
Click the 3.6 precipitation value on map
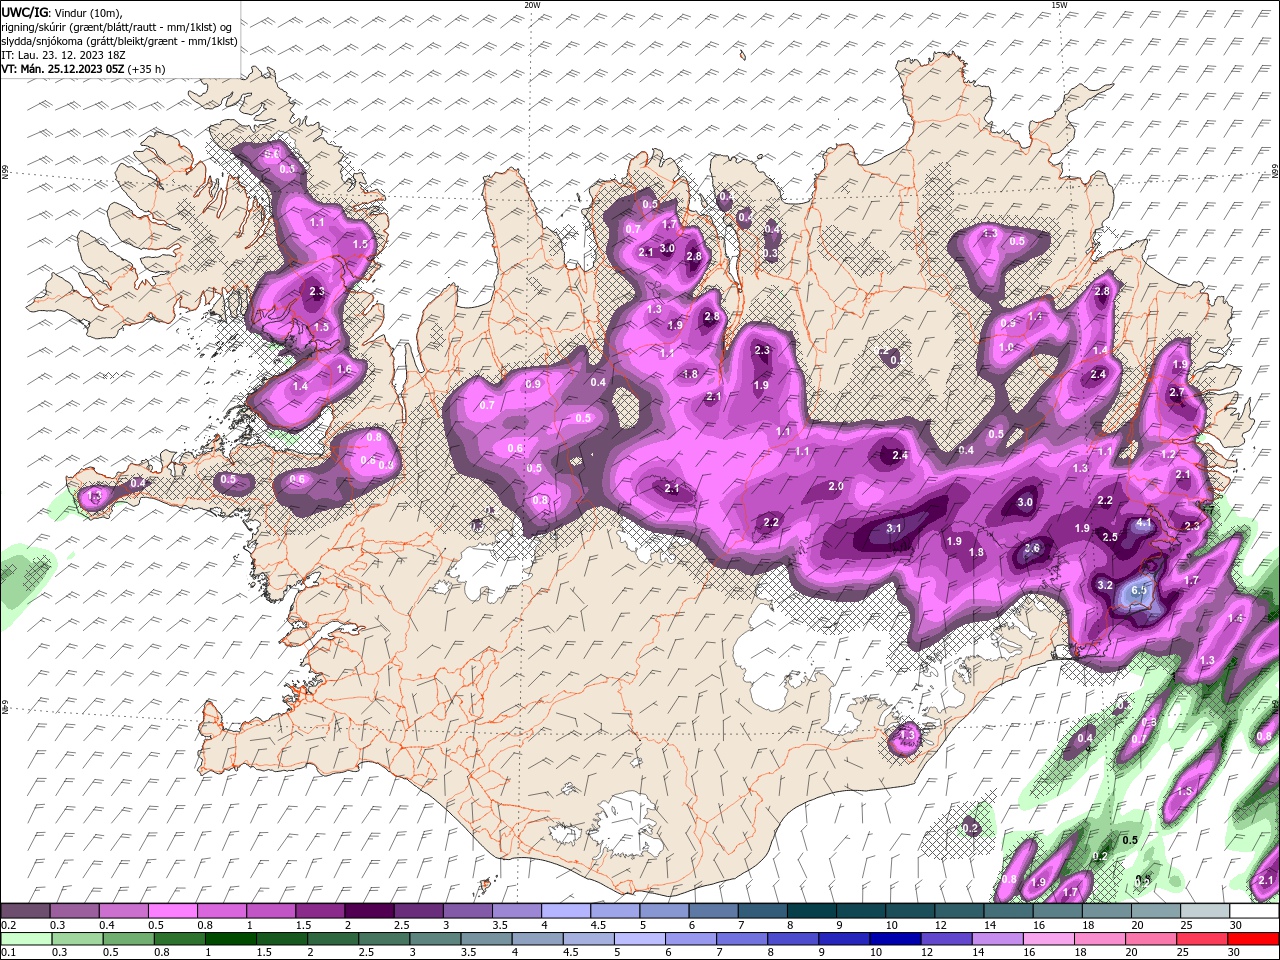tap(1032, 548)
